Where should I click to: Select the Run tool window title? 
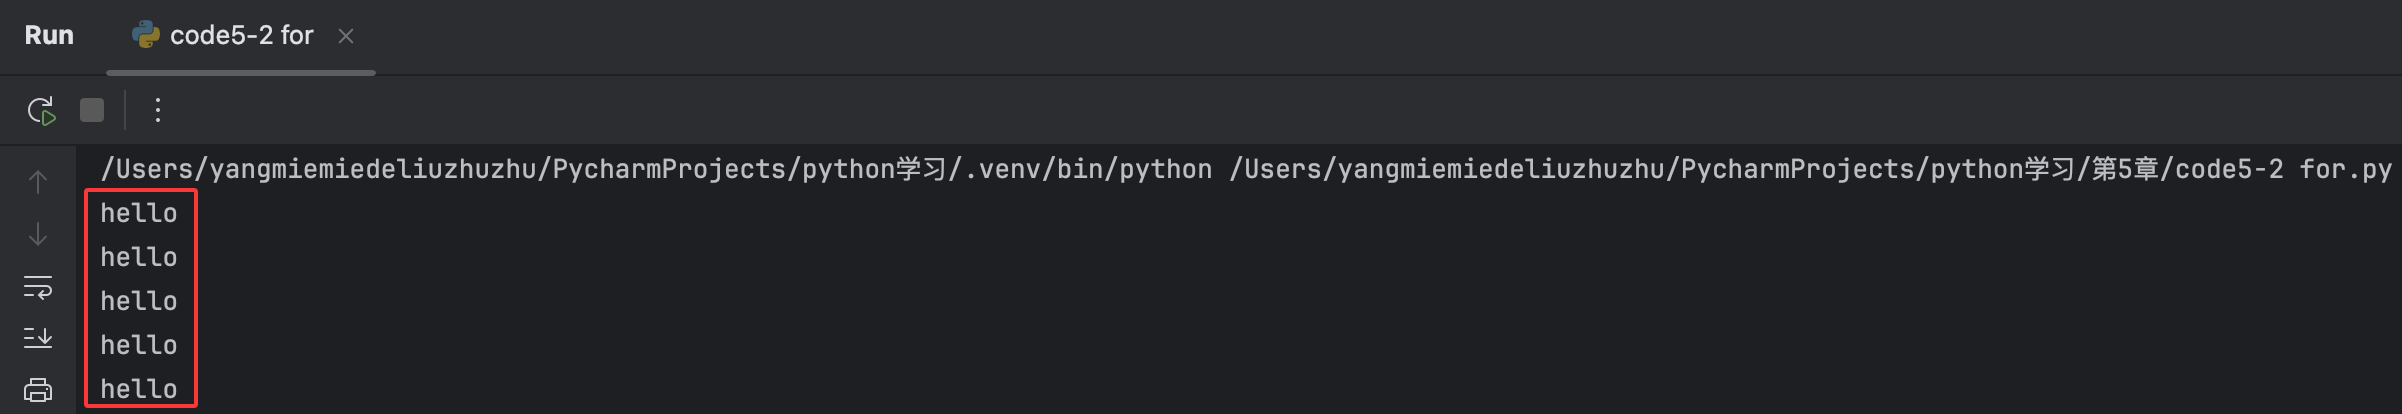(49, 35)
